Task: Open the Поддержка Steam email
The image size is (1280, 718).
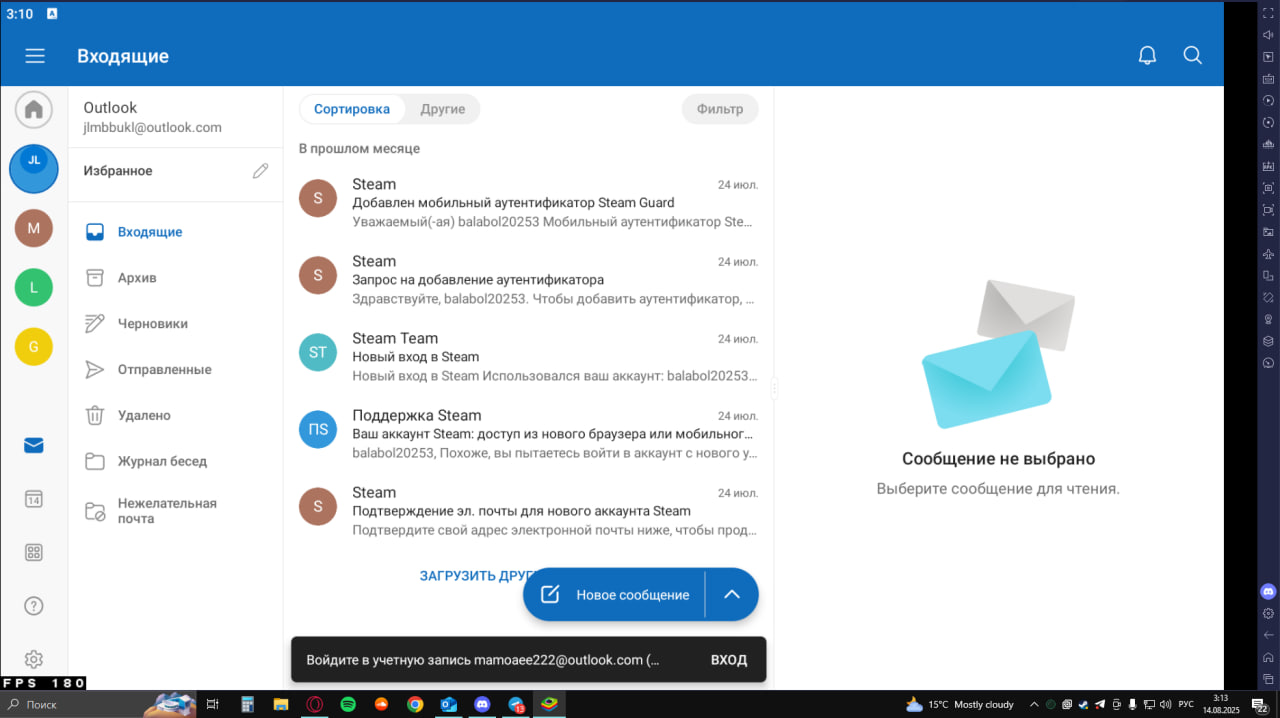Action: pyautogui.click(x=528, y=434)
